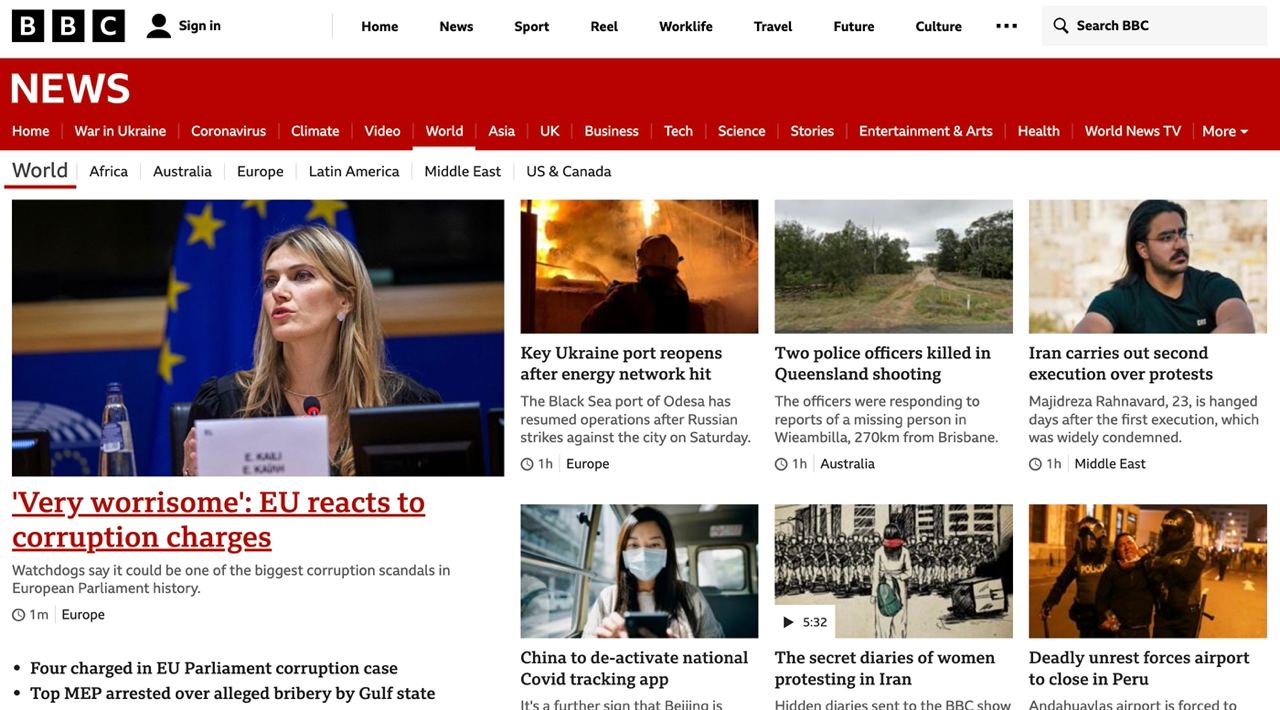Viewport: 1280px width, 710px height.
Task: Open the Home link in top navigation
Action: pos(379,26)
